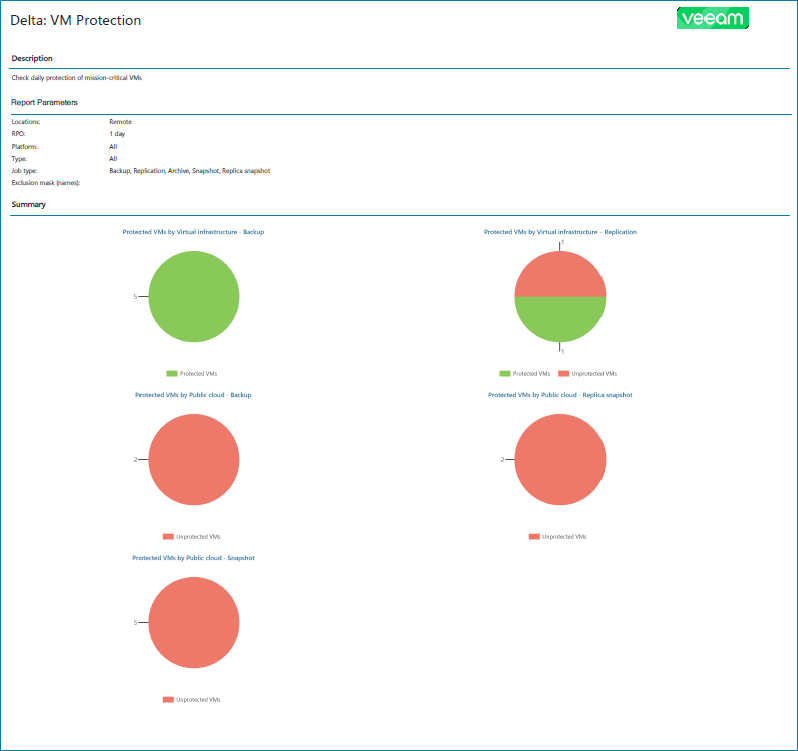The width and height of the screenshot is (798, 751).
Task: Click red legend swatch under Public cloud Backup chart
Action: coord(168,537)
